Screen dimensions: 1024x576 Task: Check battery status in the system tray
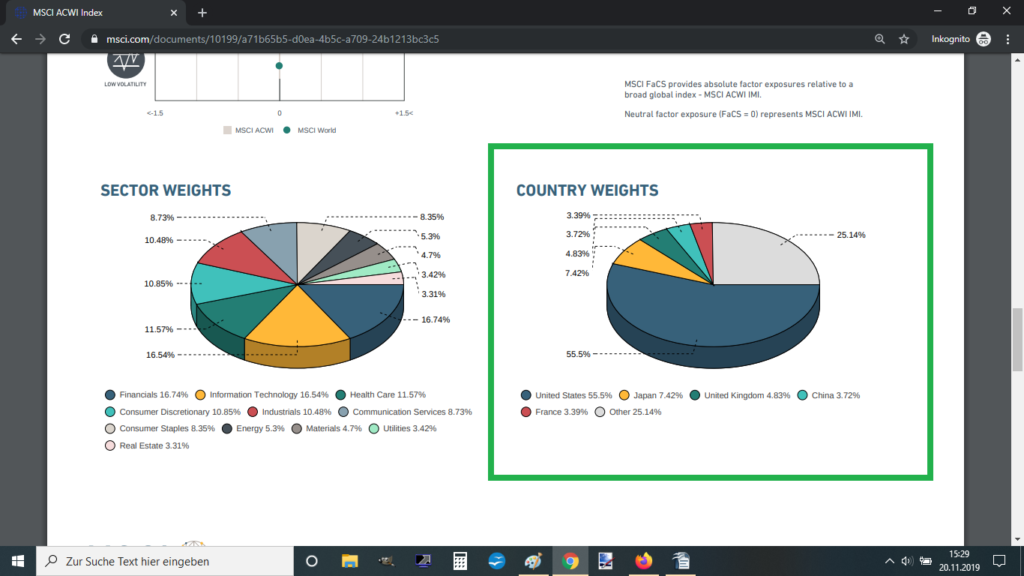(x=925, y=561)
